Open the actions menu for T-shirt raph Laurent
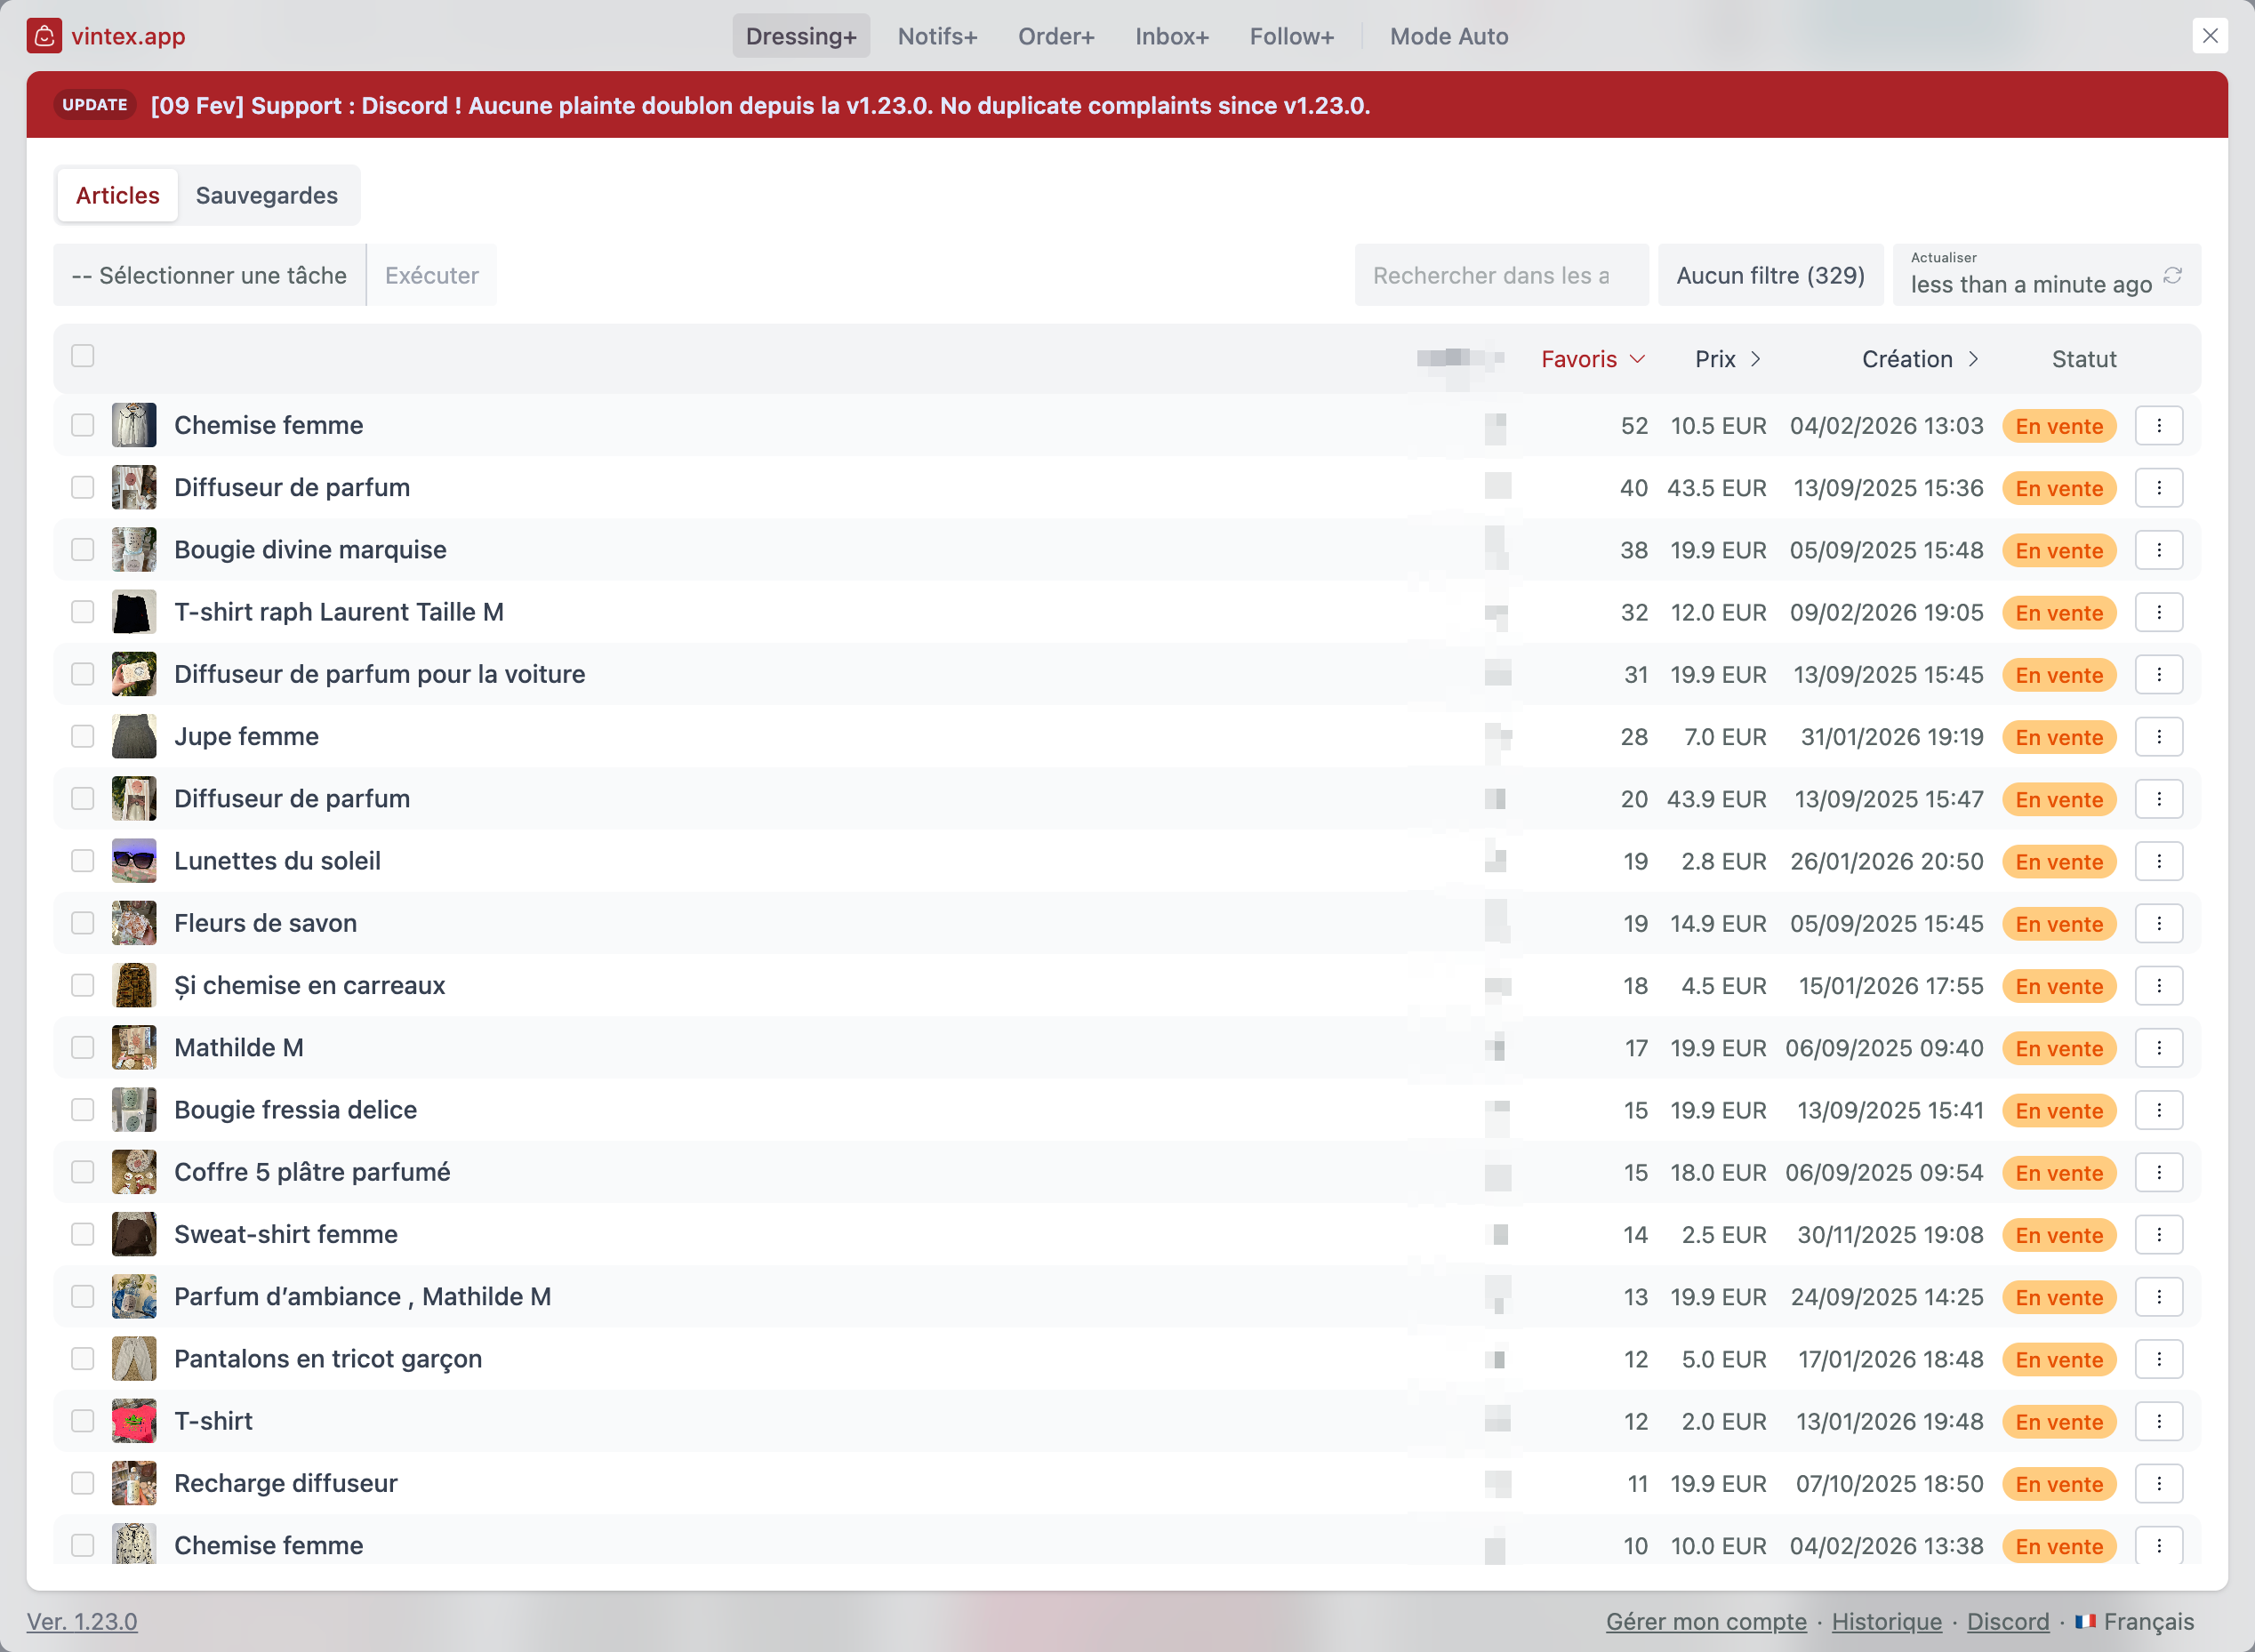 2160,612
